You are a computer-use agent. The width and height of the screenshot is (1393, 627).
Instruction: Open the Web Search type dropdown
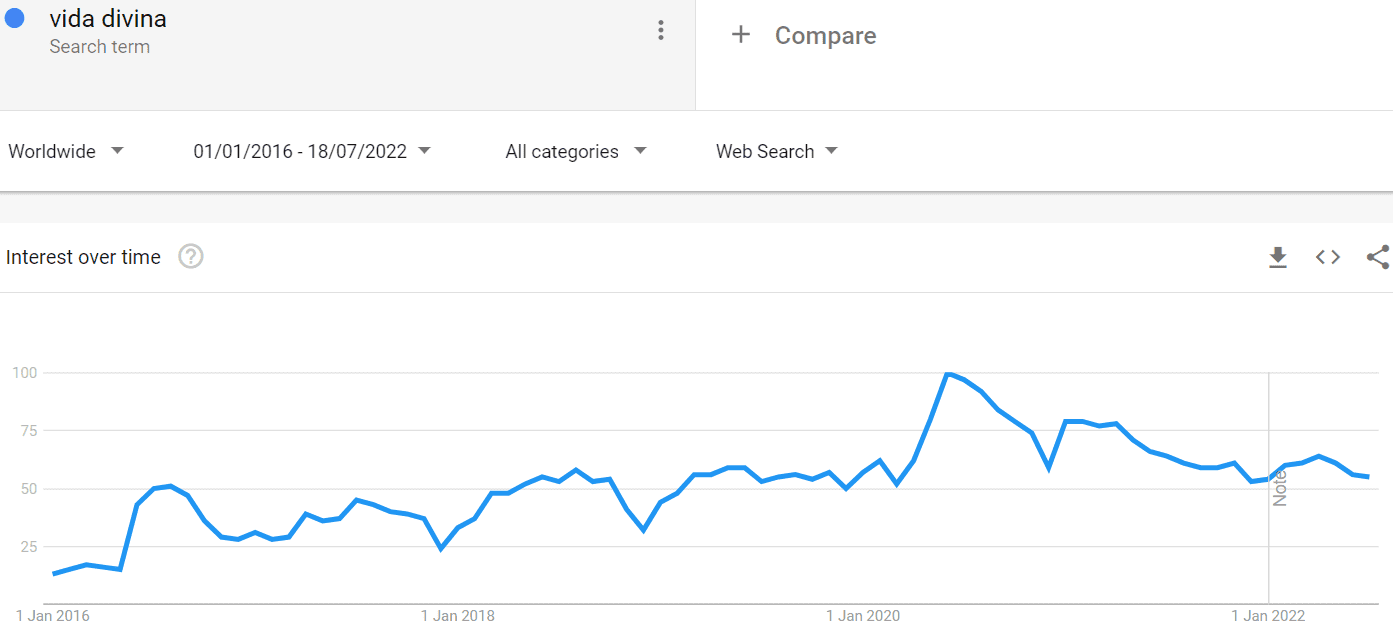tap(777, 151)
